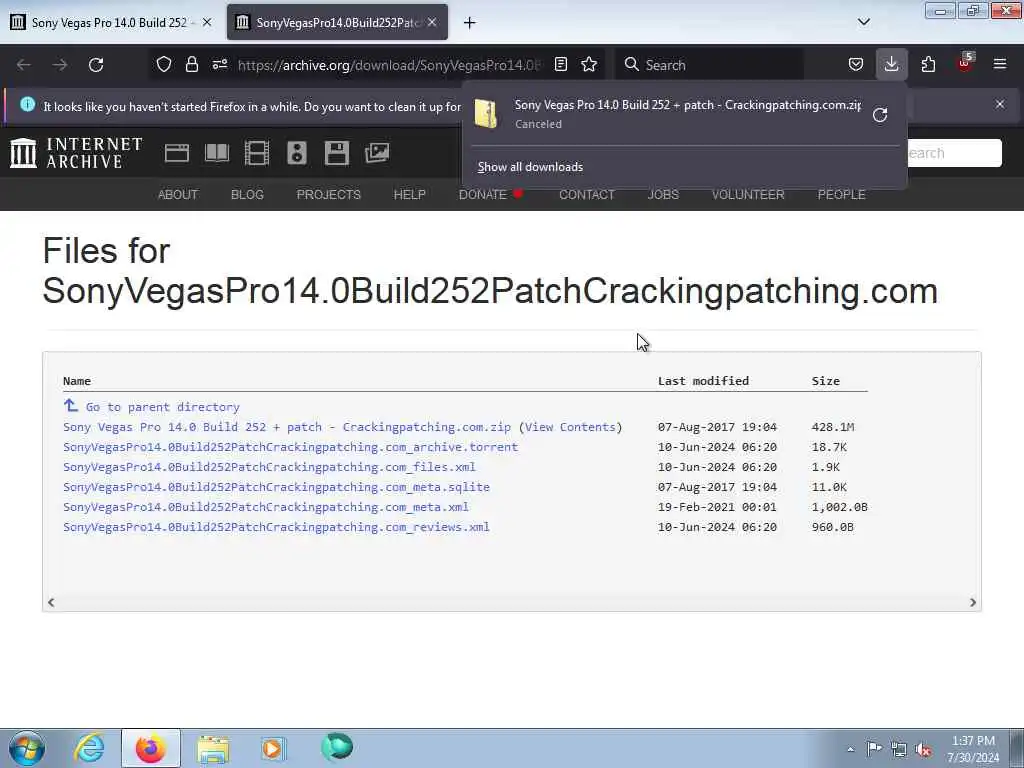Open the Extensions puzzle icon
This screenshot has width=1024, height=768.
(x=928, y=65)
